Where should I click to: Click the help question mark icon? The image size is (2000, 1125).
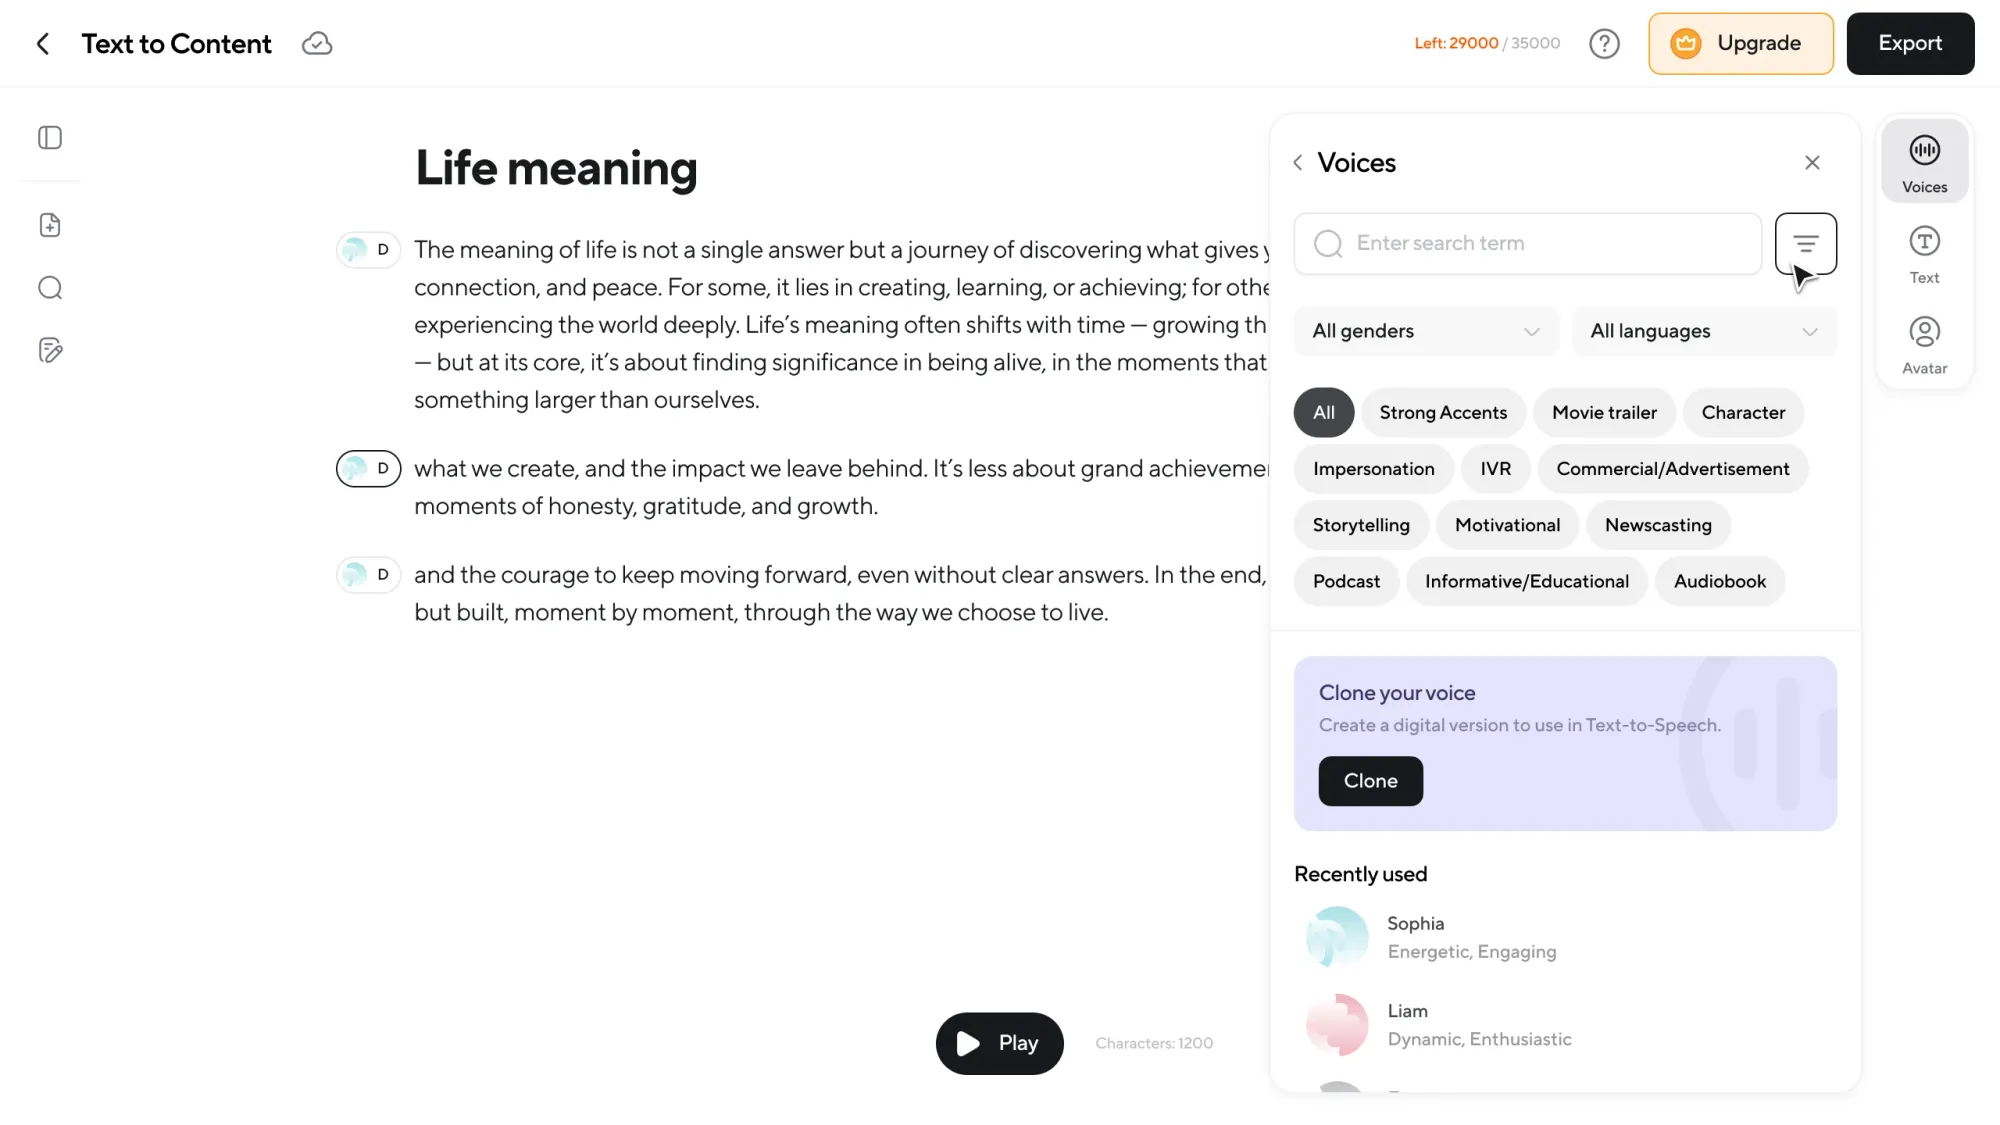(x=1604, y=44)
